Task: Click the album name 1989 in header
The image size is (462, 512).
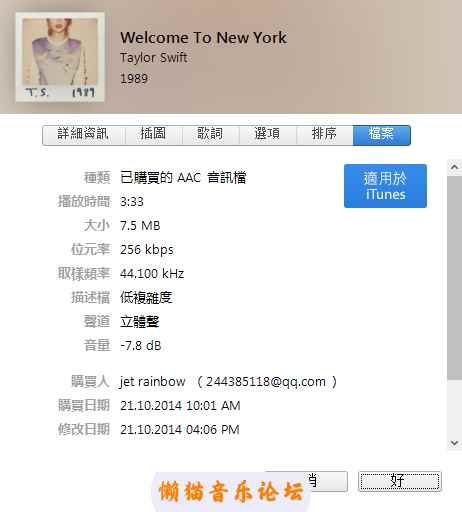Action: (x=134, y=79)
